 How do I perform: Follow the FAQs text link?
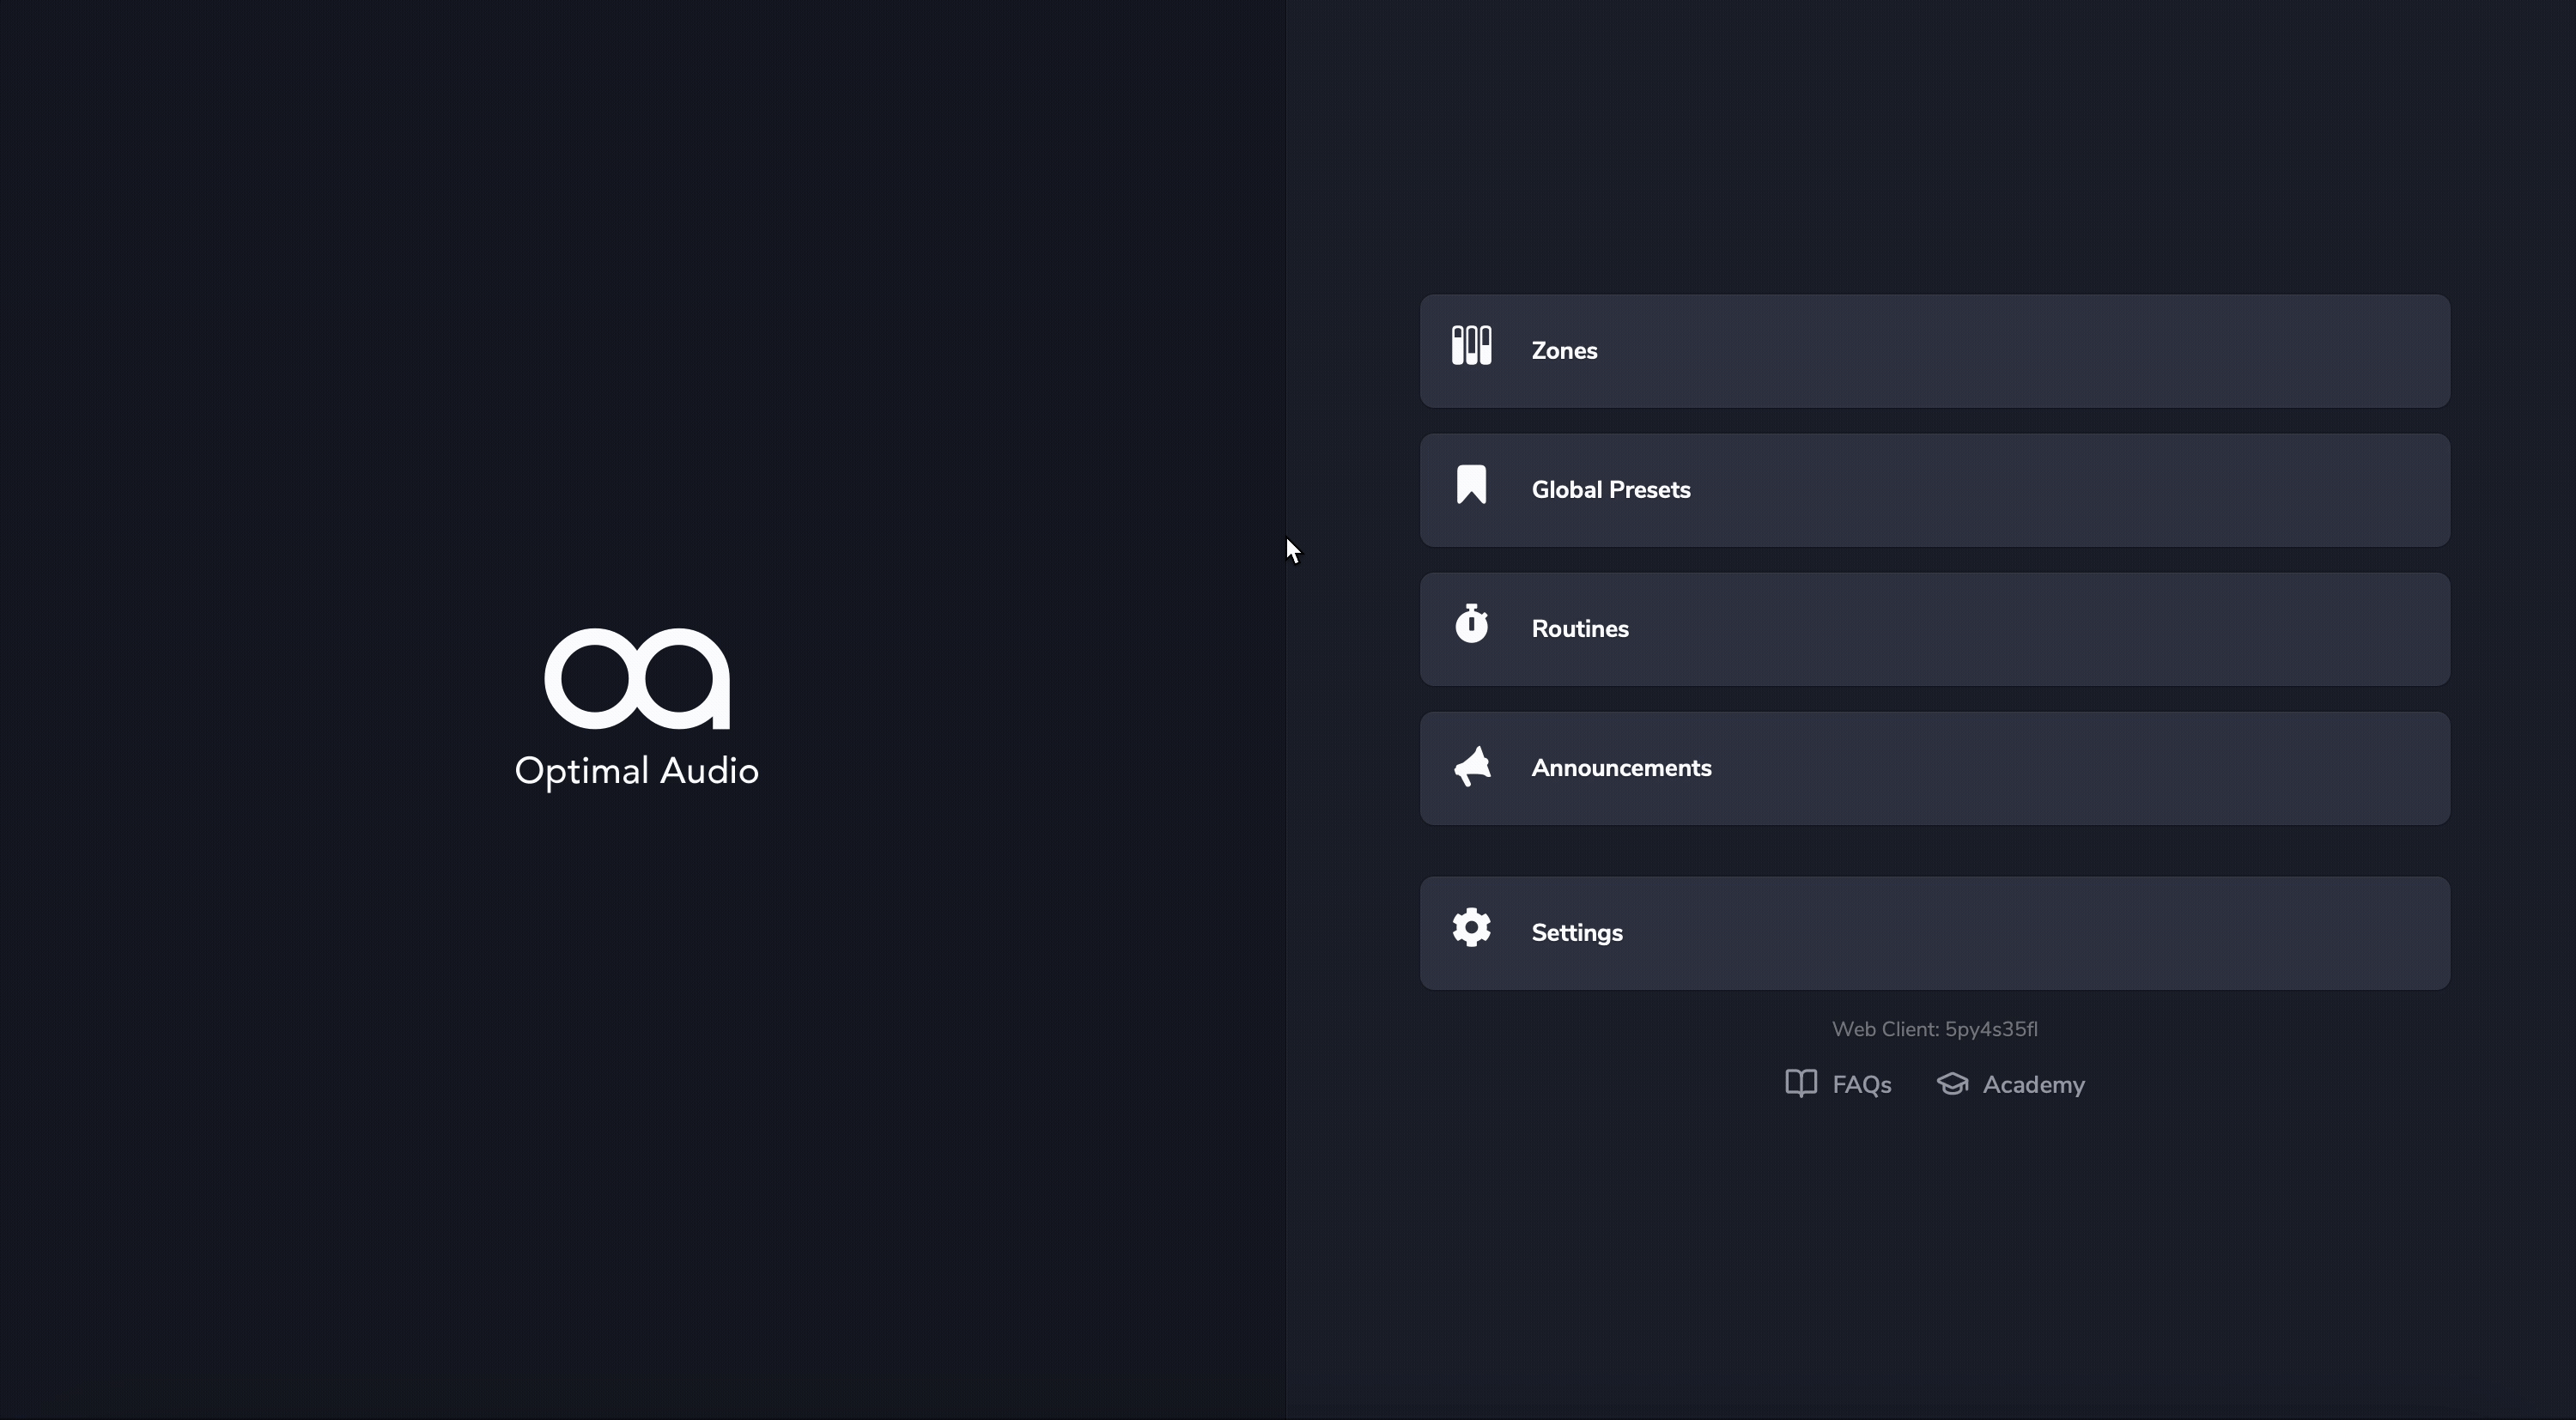point(1862,1085)
